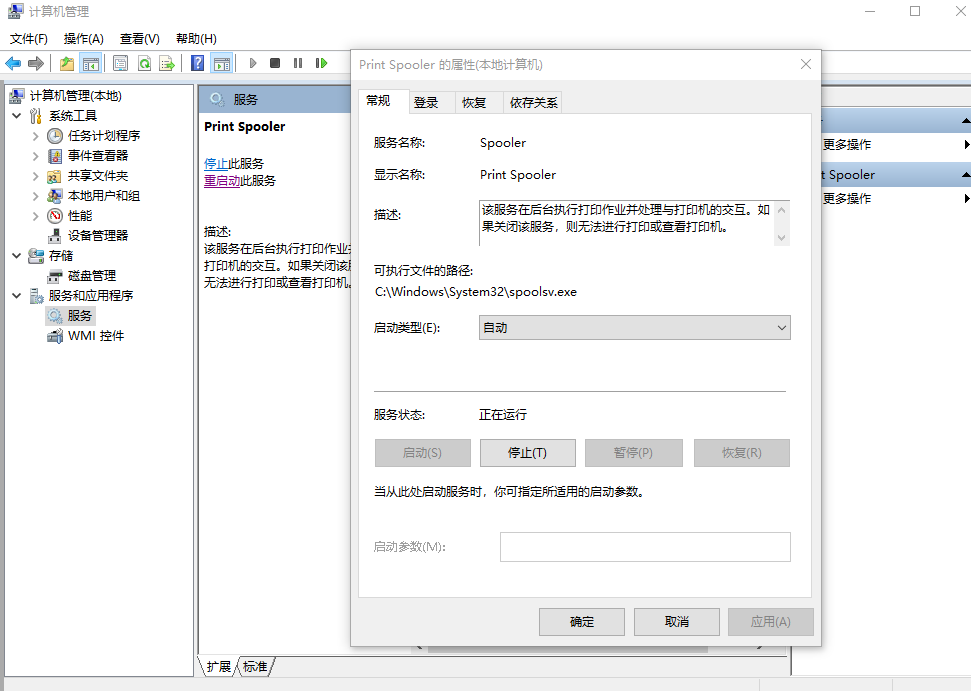Switch to the 依存关系 tab
Viewport: 971px width, 691px height.
pos(533,103)
